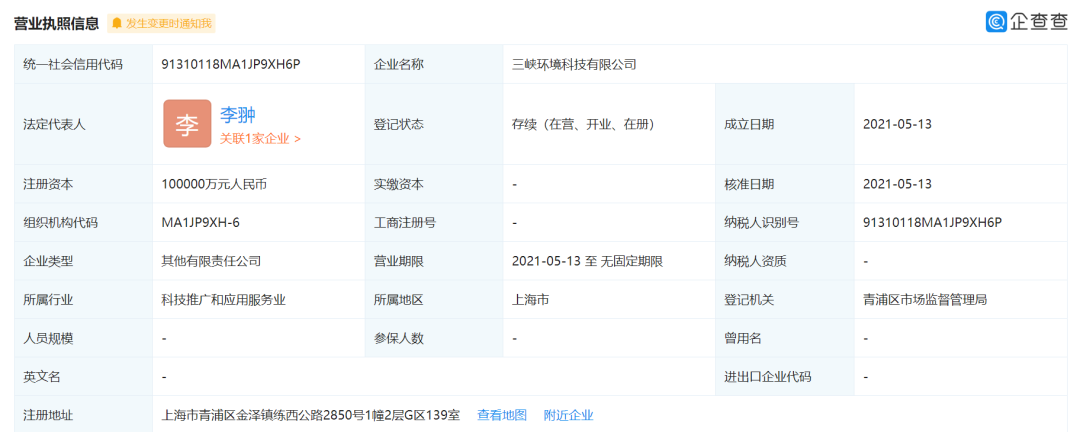
Task: Open legal representative 李翀 profile link
Action: point(238,114)
